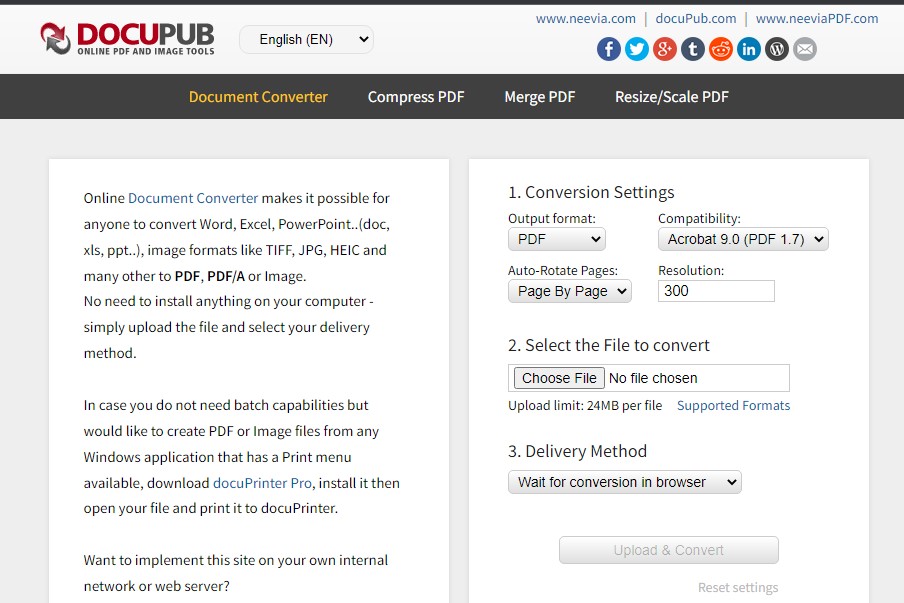Image resolution: width=904 pixels, height=603 pixels.
Task: Share on LinkedIn icon
Action: 749,49
